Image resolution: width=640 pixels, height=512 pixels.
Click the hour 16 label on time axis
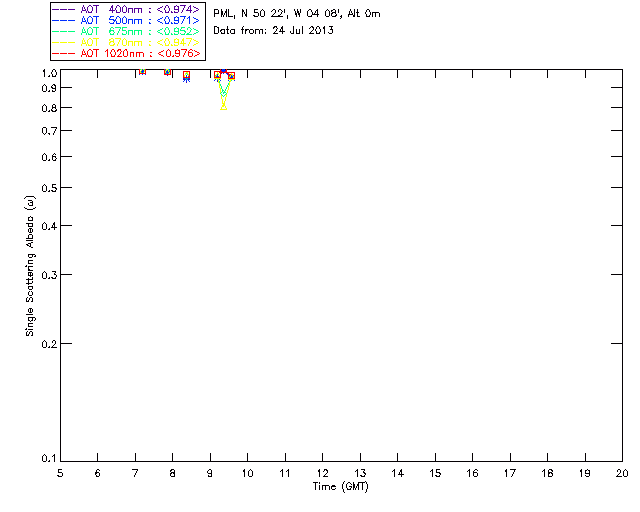[473, 474]
